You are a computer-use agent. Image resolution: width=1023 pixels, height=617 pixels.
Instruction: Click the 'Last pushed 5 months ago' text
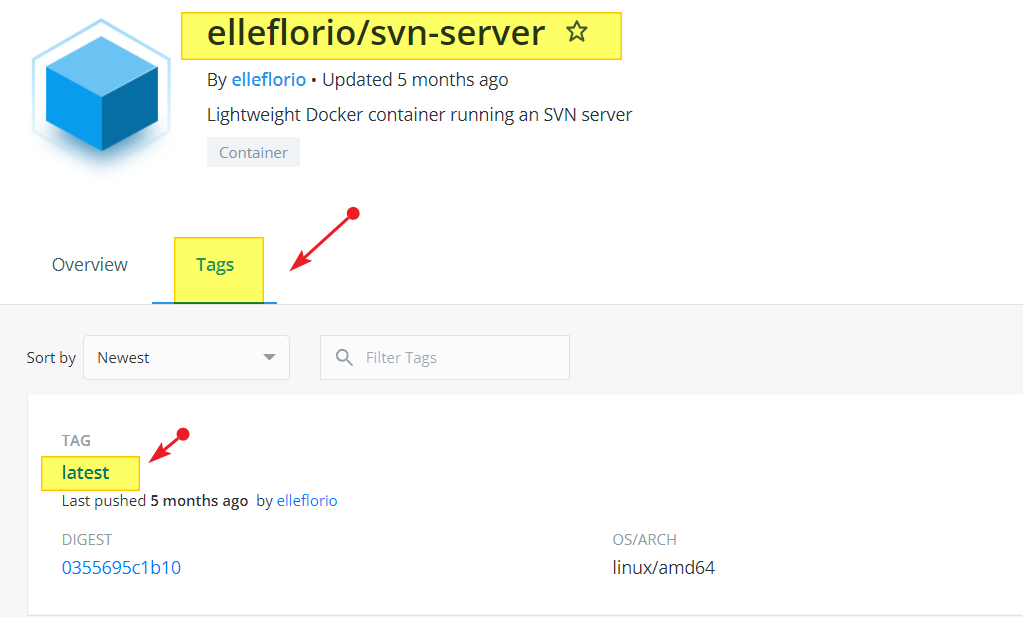(x=155, y=501)
